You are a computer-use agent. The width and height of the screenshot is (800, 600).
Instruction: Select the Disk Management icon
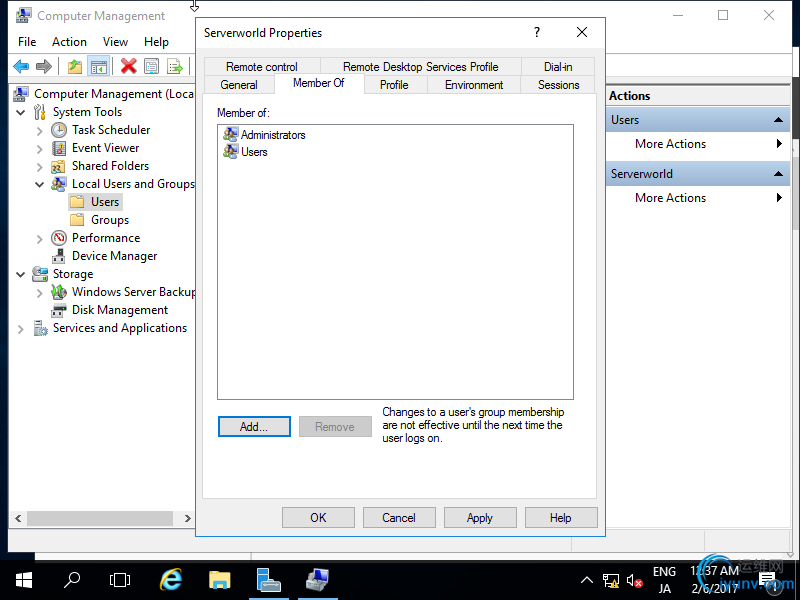[59, 310]
